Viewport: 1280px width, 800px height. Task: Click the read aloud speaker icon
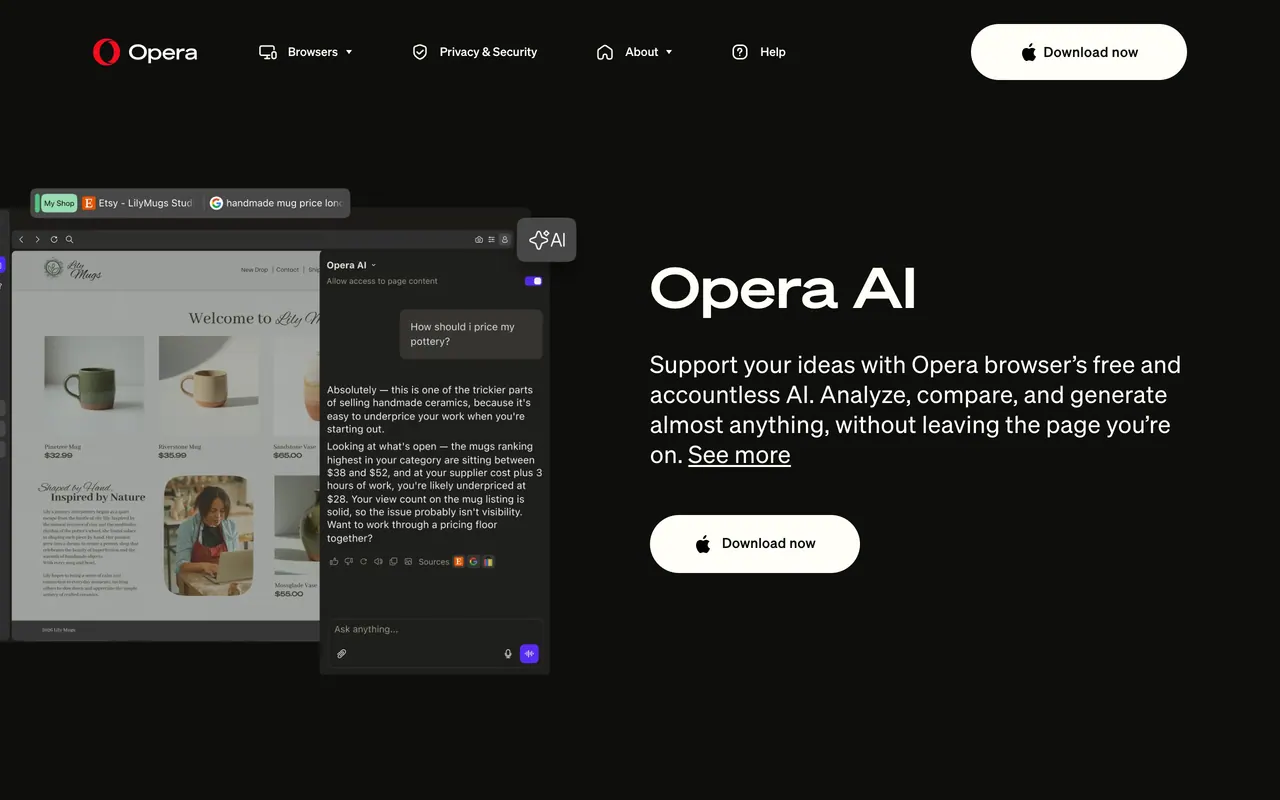coord(378,562)
